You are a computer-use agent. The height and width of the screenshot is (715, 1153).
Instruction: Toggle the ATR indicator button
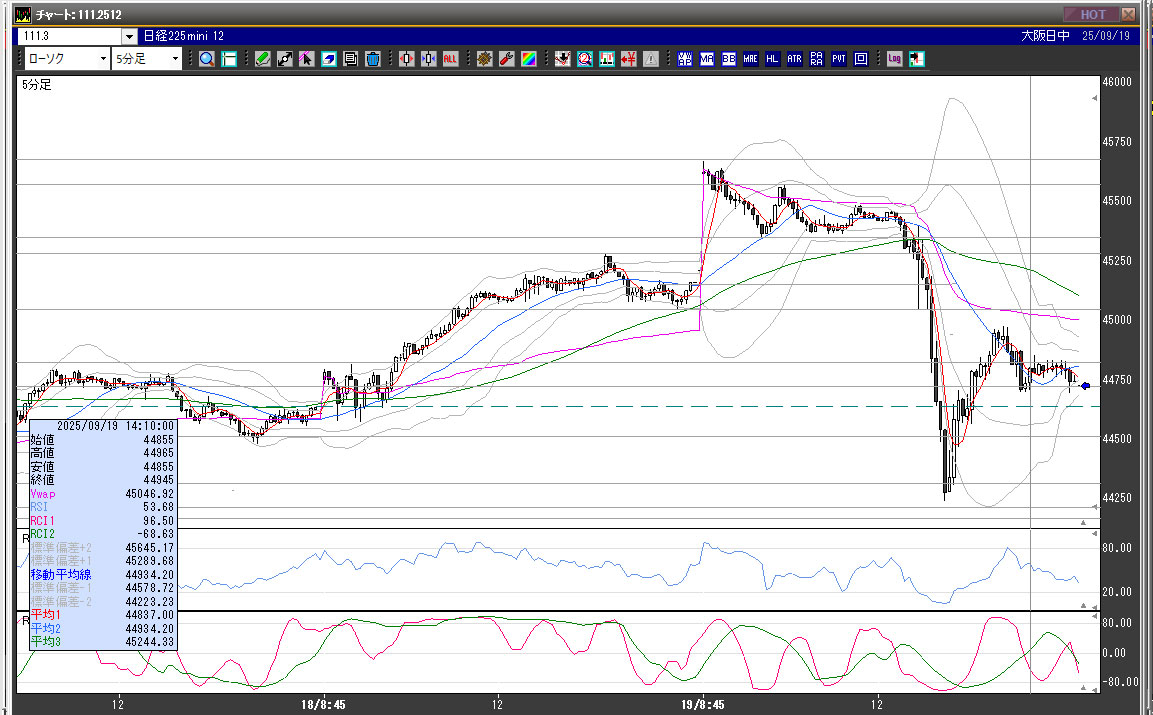point(794,59)
